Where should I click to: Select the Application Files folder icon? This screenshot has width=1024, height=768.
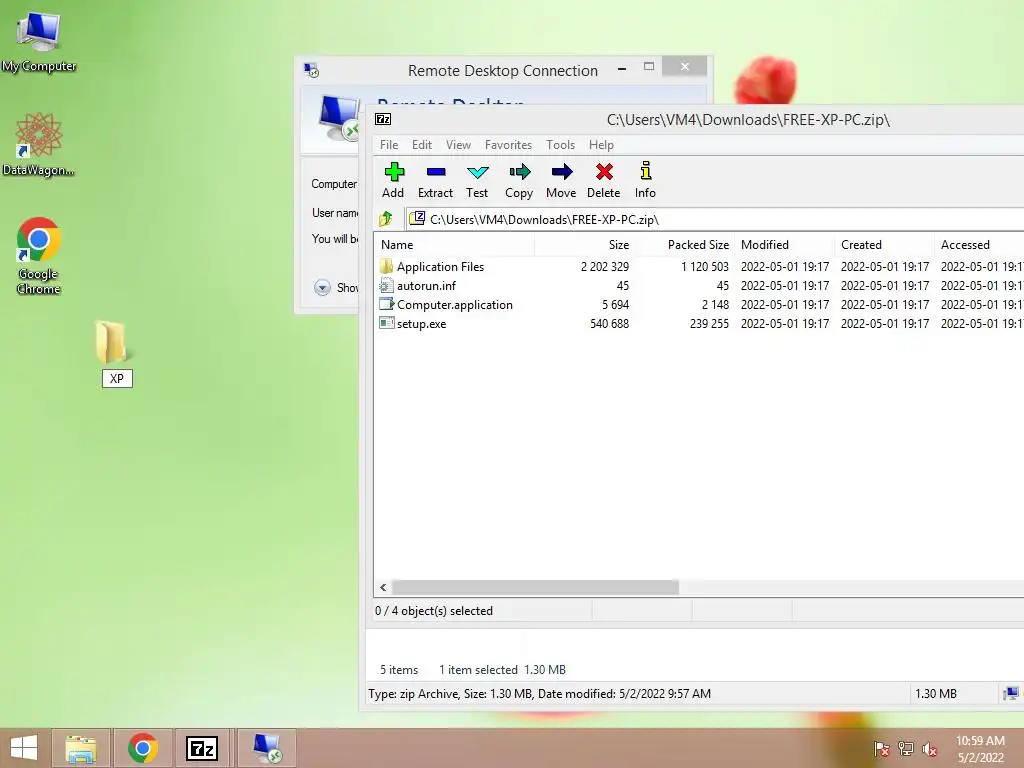tap(386, 266)
